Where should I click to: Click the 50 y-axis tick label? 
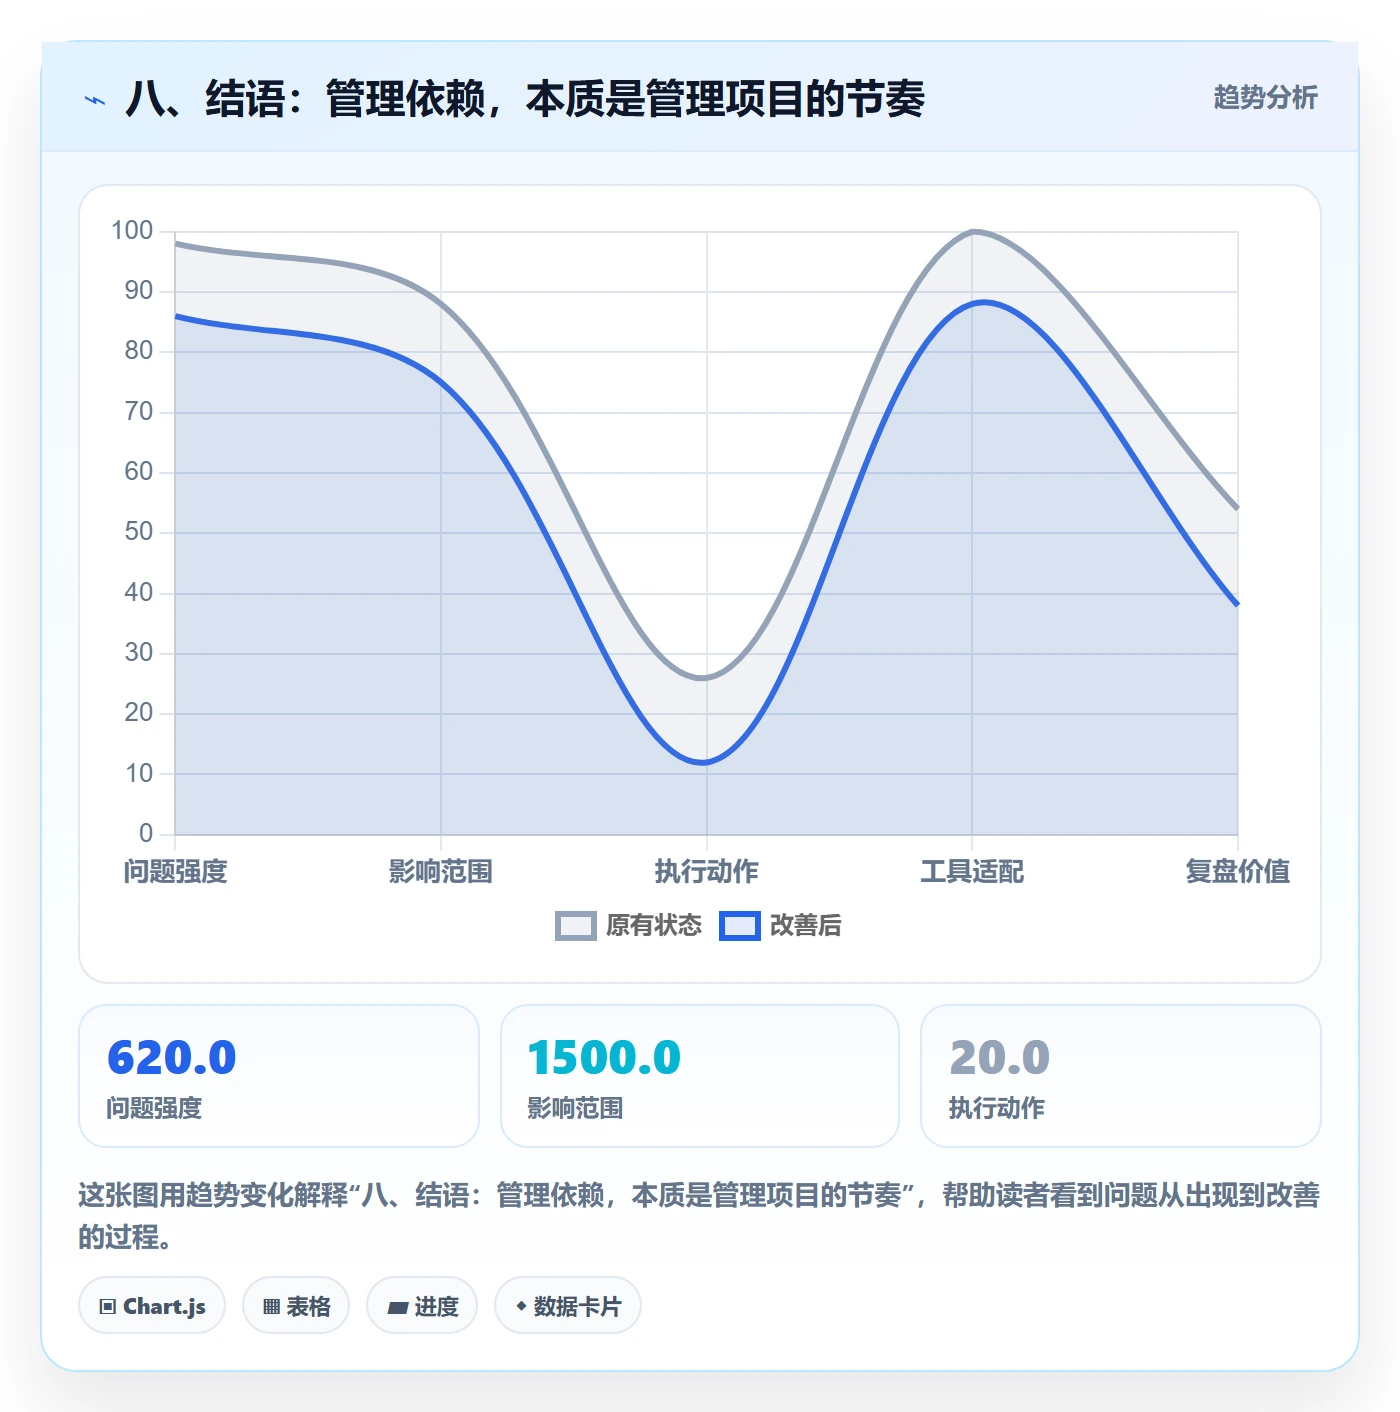[139, 532]
